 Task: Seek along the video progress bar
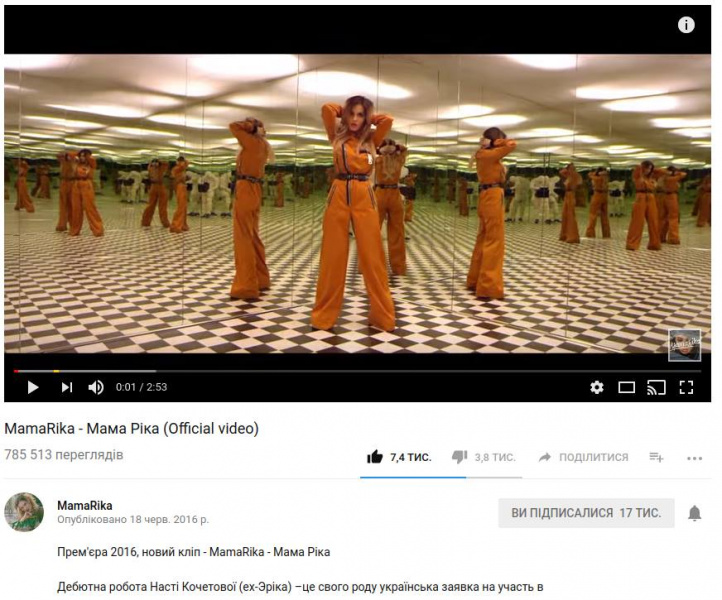357,371
